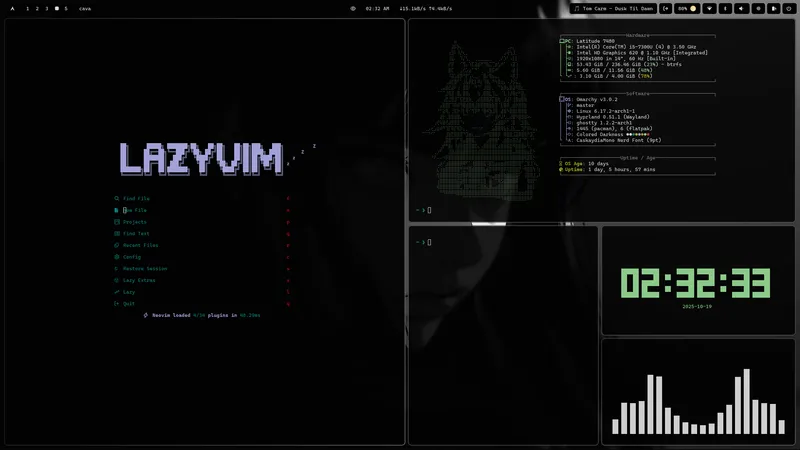Click the 02:32 AM clock in top bar
This screenshot has height=450, width=800.
(377, 9)
